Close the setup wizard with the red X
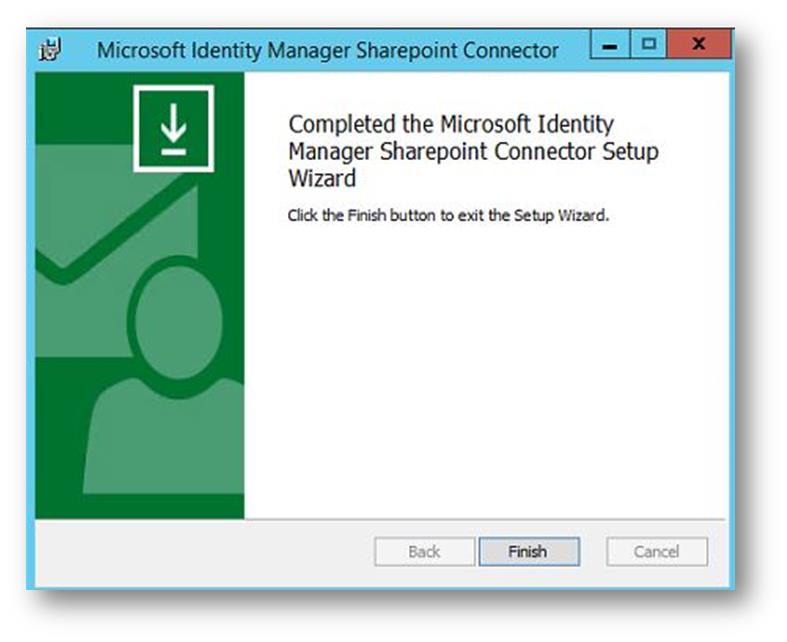The width and height of the screenshot is (787, 642). [698, 45]
